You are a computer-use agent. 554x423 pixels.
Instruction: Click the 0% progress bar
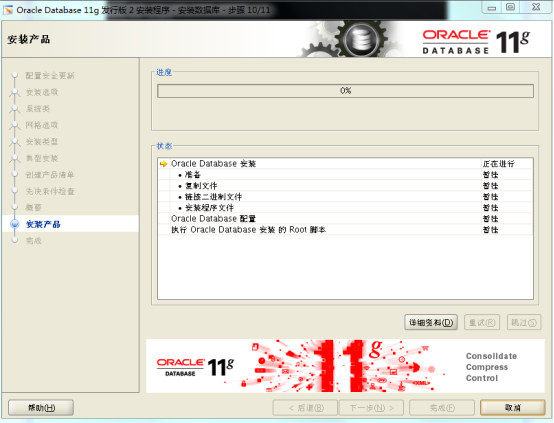(x=345, y=91)
